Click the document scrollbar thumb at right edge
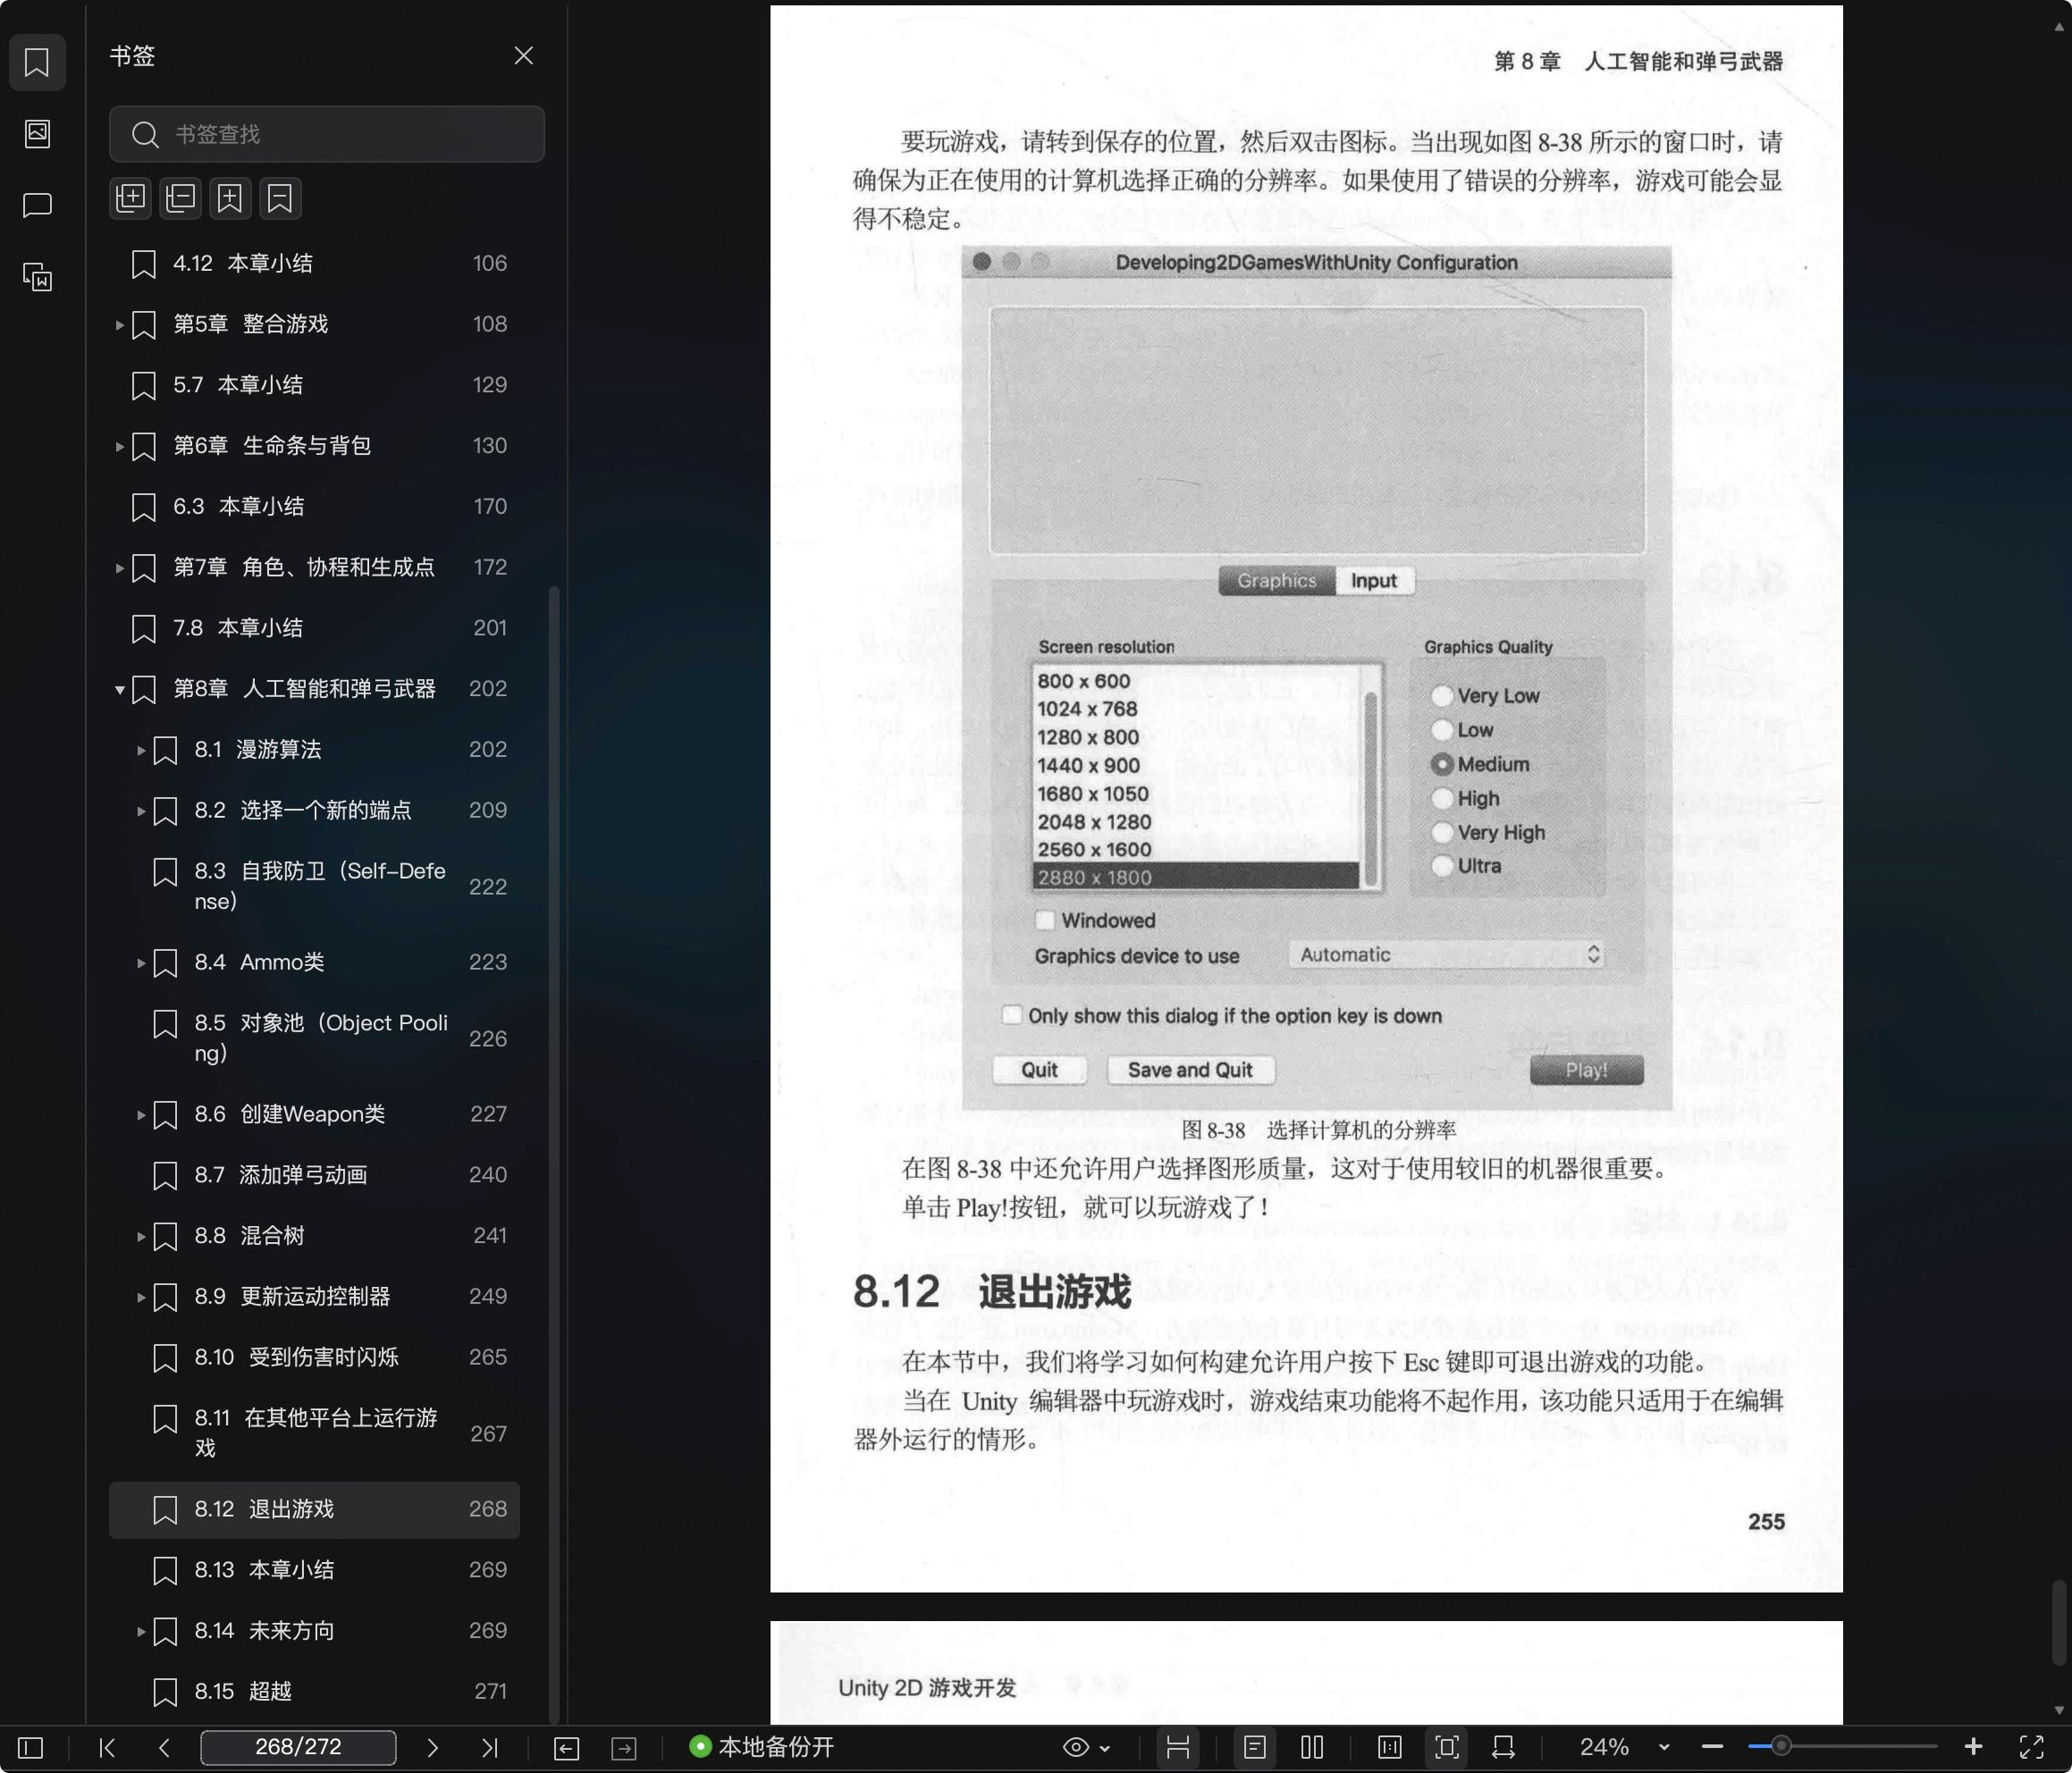Image resolution: width=2072 pixels, height=1773 pixels. [x=2058, y=1622]
